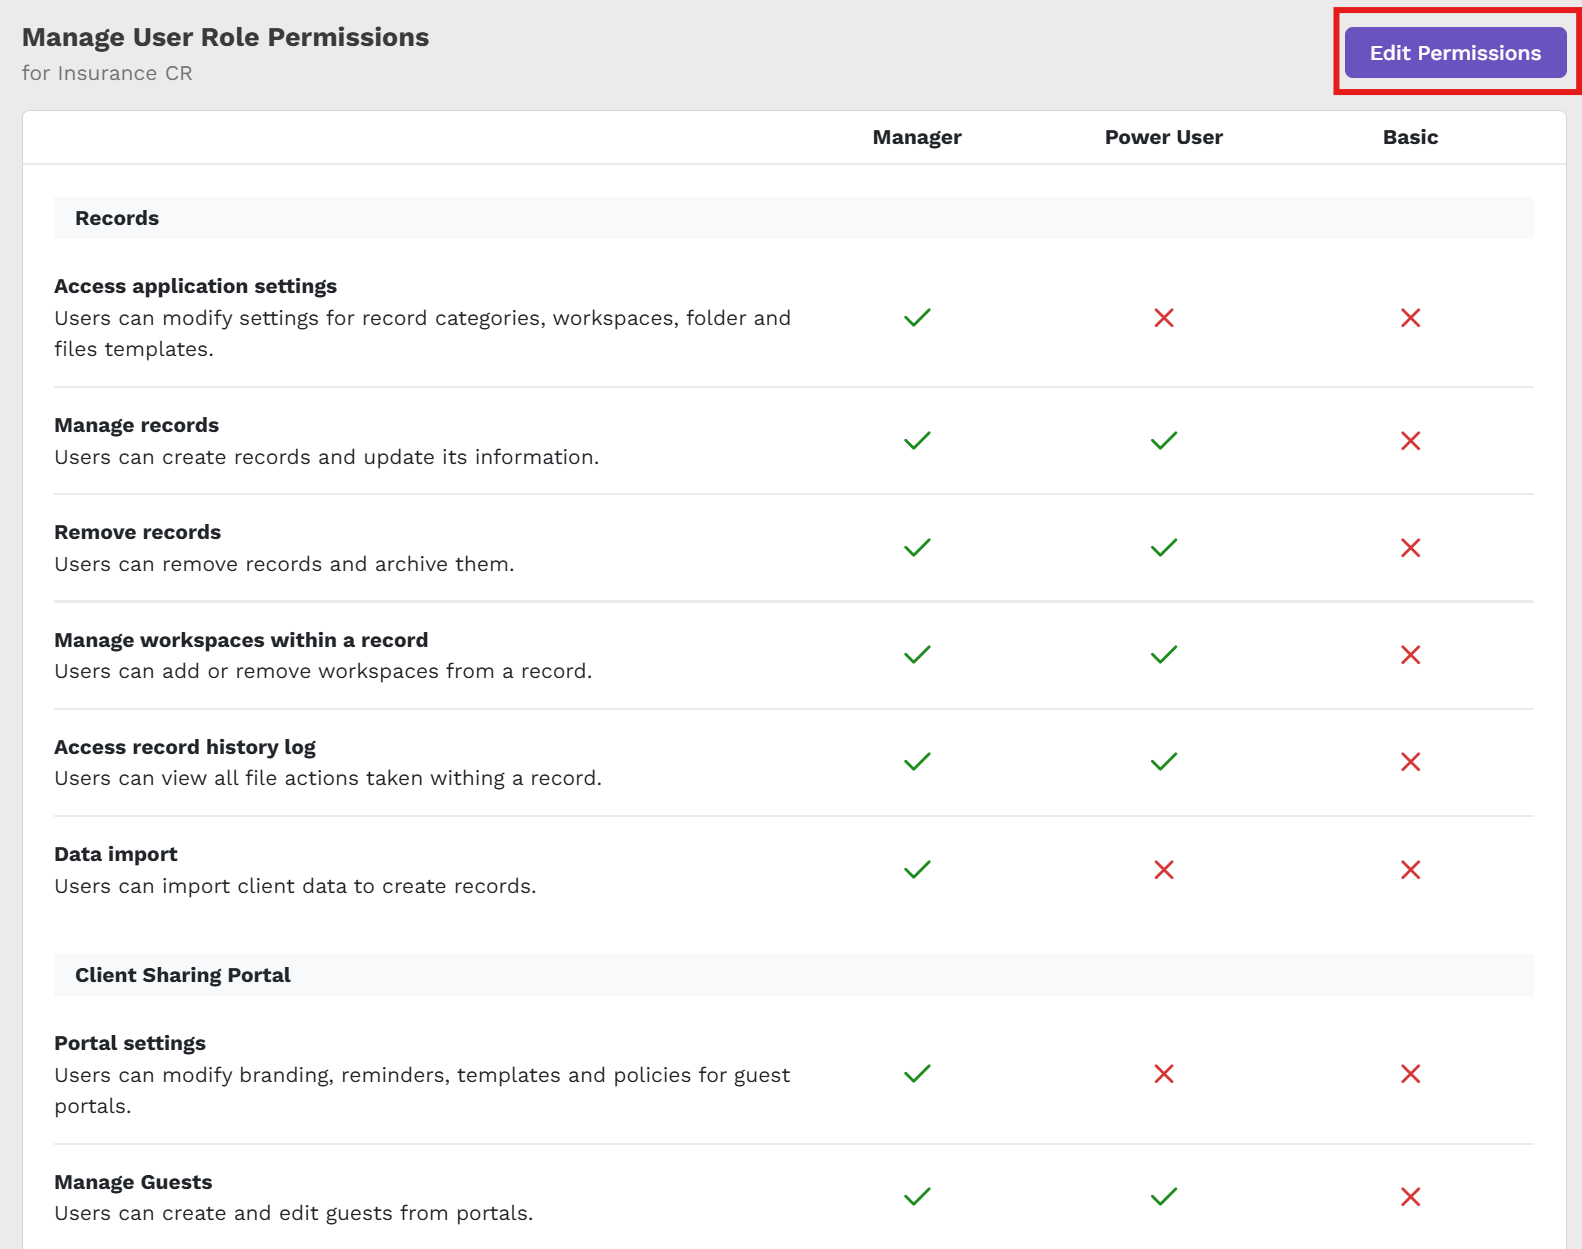Click Basic cross for Access record history log

pyautogui.click(x=1411, y=762)
